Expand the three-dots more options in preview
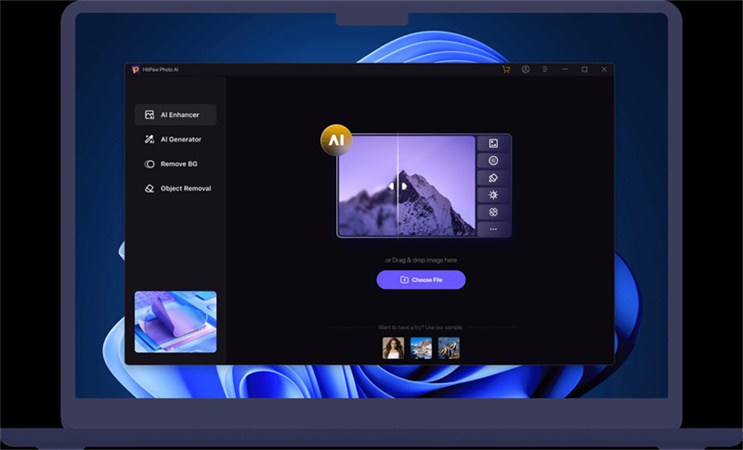The image size is (743, 450). 493,229
